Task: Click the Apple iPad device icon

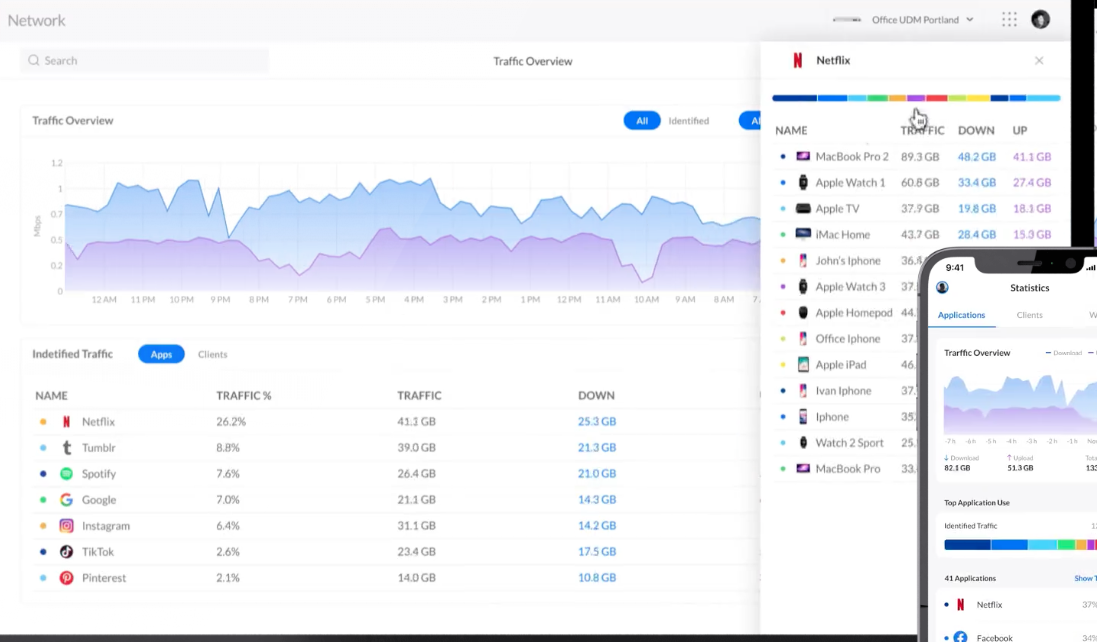Action: [x=803, y=364]
